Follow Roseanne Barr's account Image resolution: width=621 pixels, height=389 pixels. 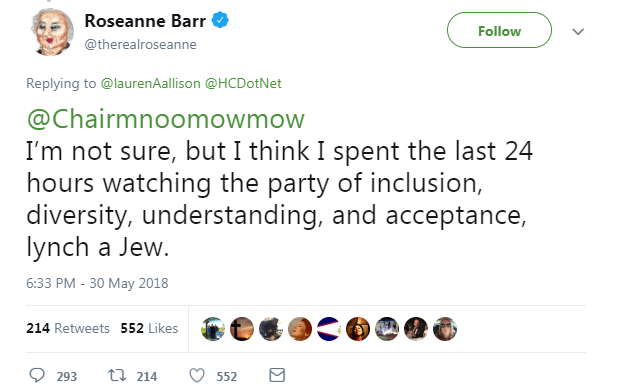coord(499,30)
